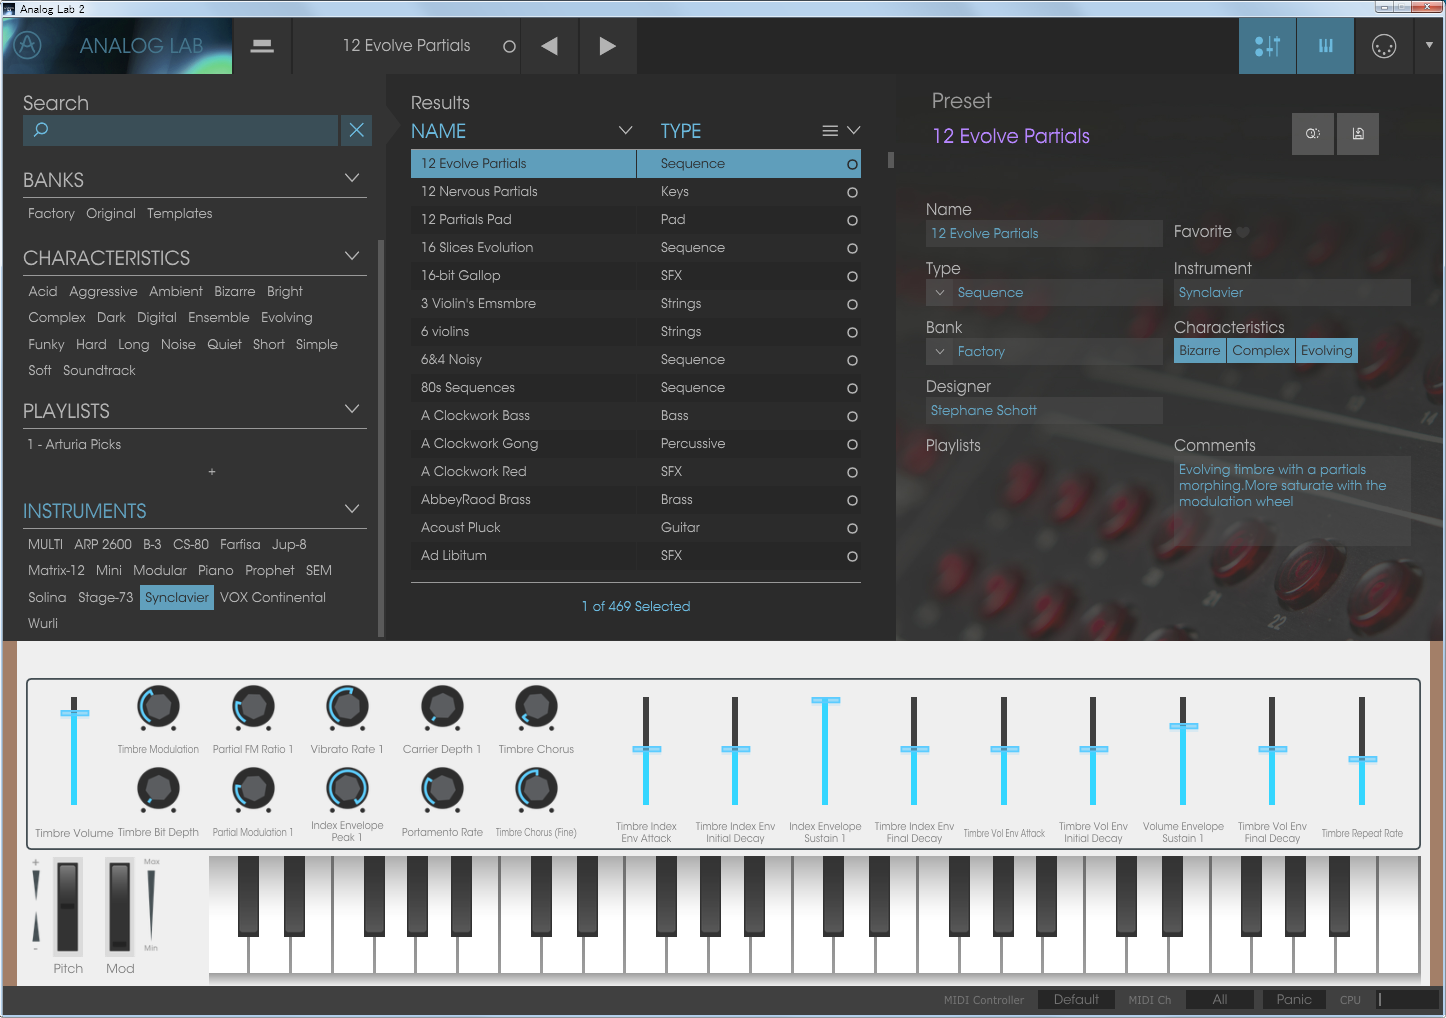Open MIDI connector settings icon
The image size is (1446, 1018).
click(1384, 46)
